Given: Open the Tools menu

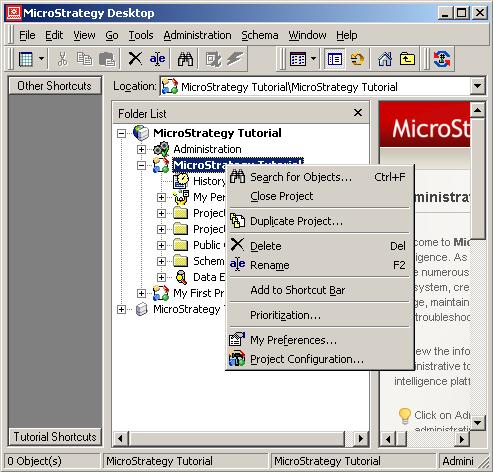Looking at the screenshot, I should pyautogui.click(x=141, y=35).
